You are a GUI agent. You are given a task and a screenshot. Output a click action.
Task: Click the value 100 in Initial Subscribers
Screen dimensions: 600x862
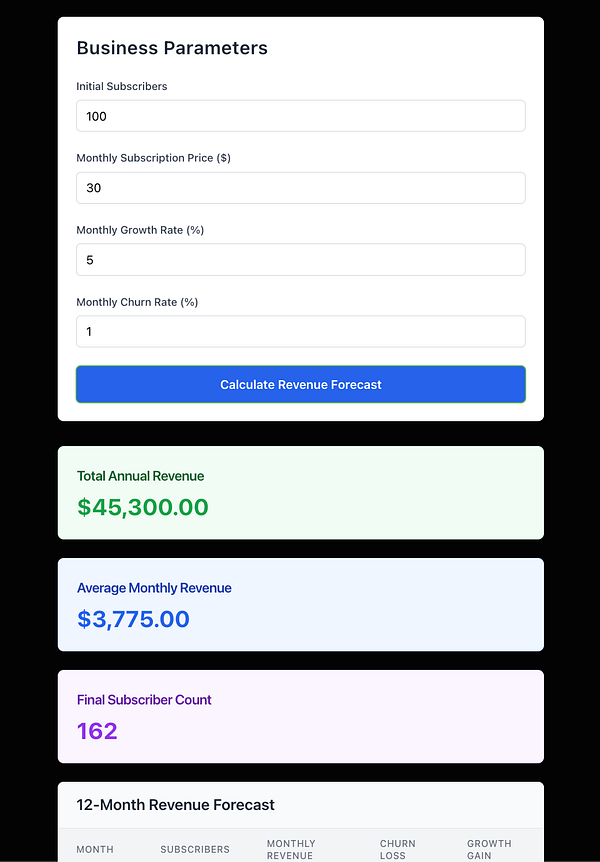pos(97,115)
